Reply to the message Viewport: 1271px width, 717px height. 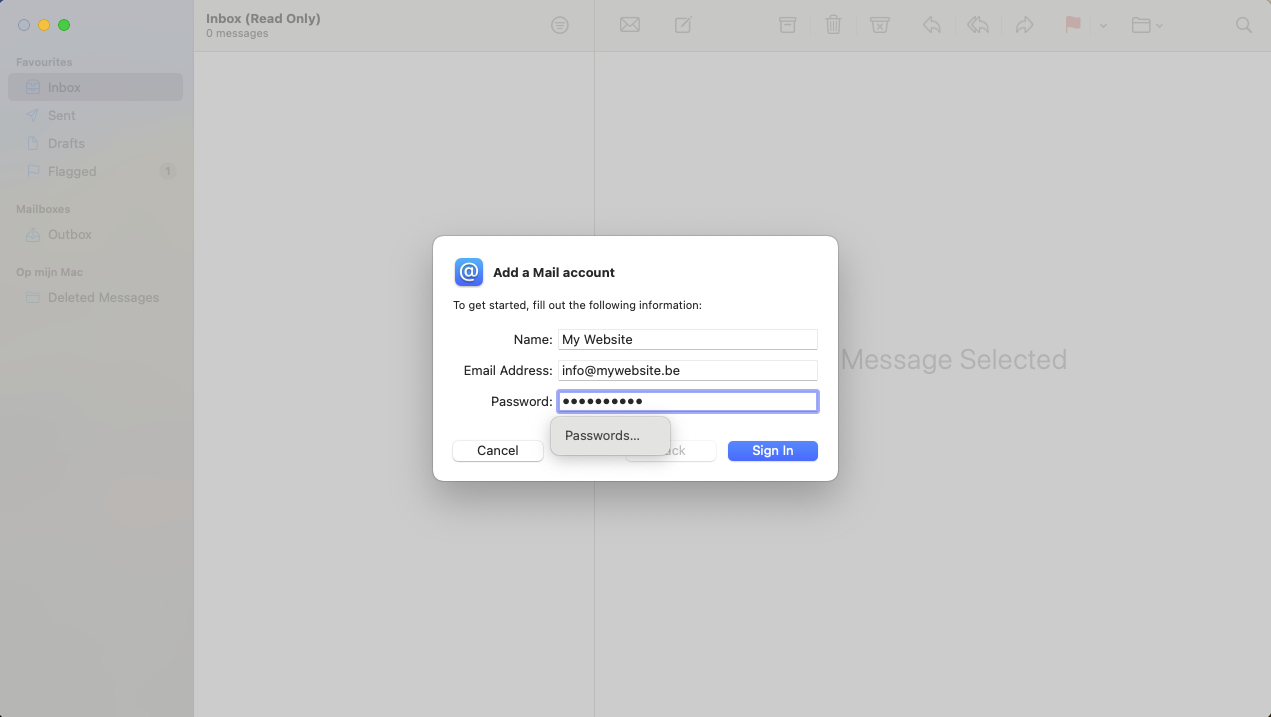coord(931,24)
